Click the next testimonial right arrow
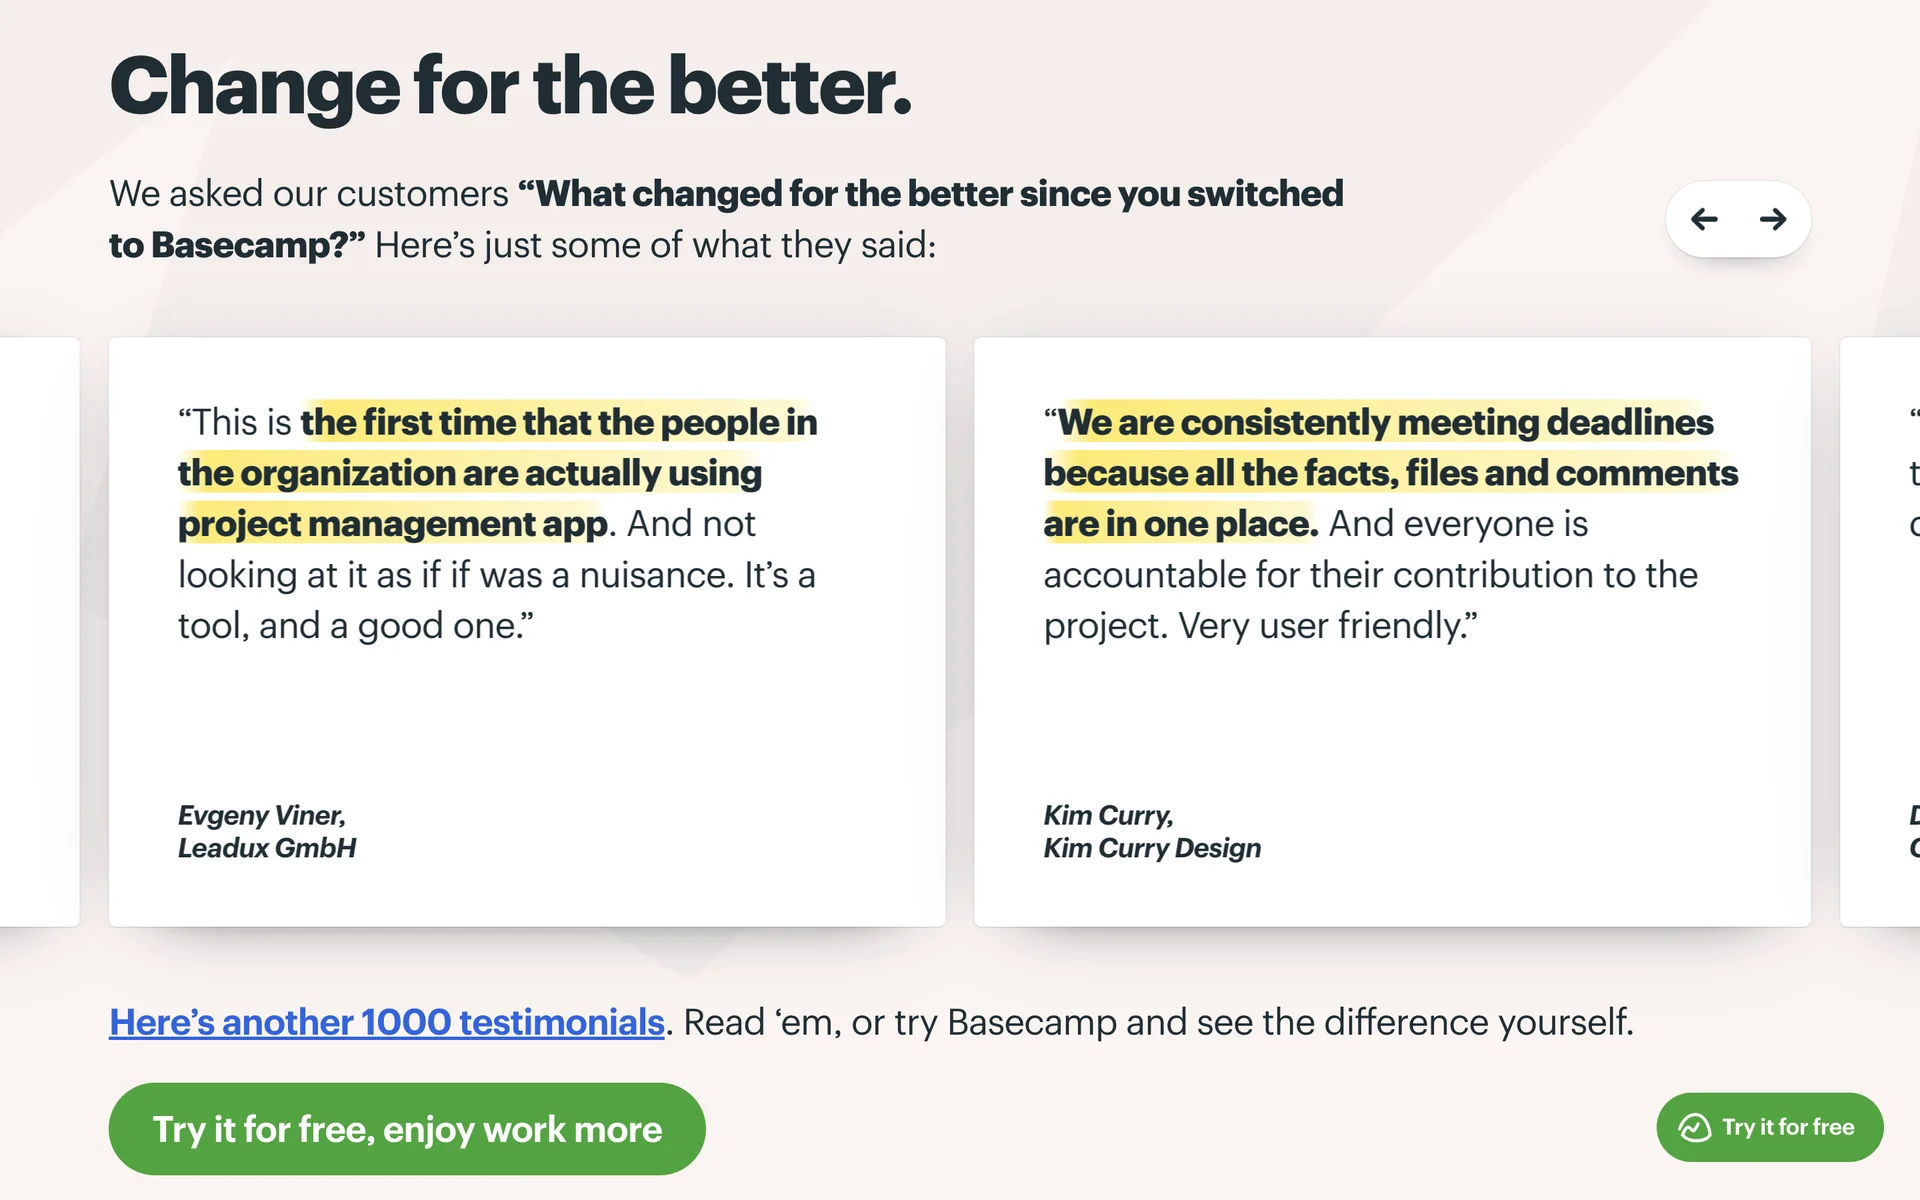 (x=1773, y=219)
